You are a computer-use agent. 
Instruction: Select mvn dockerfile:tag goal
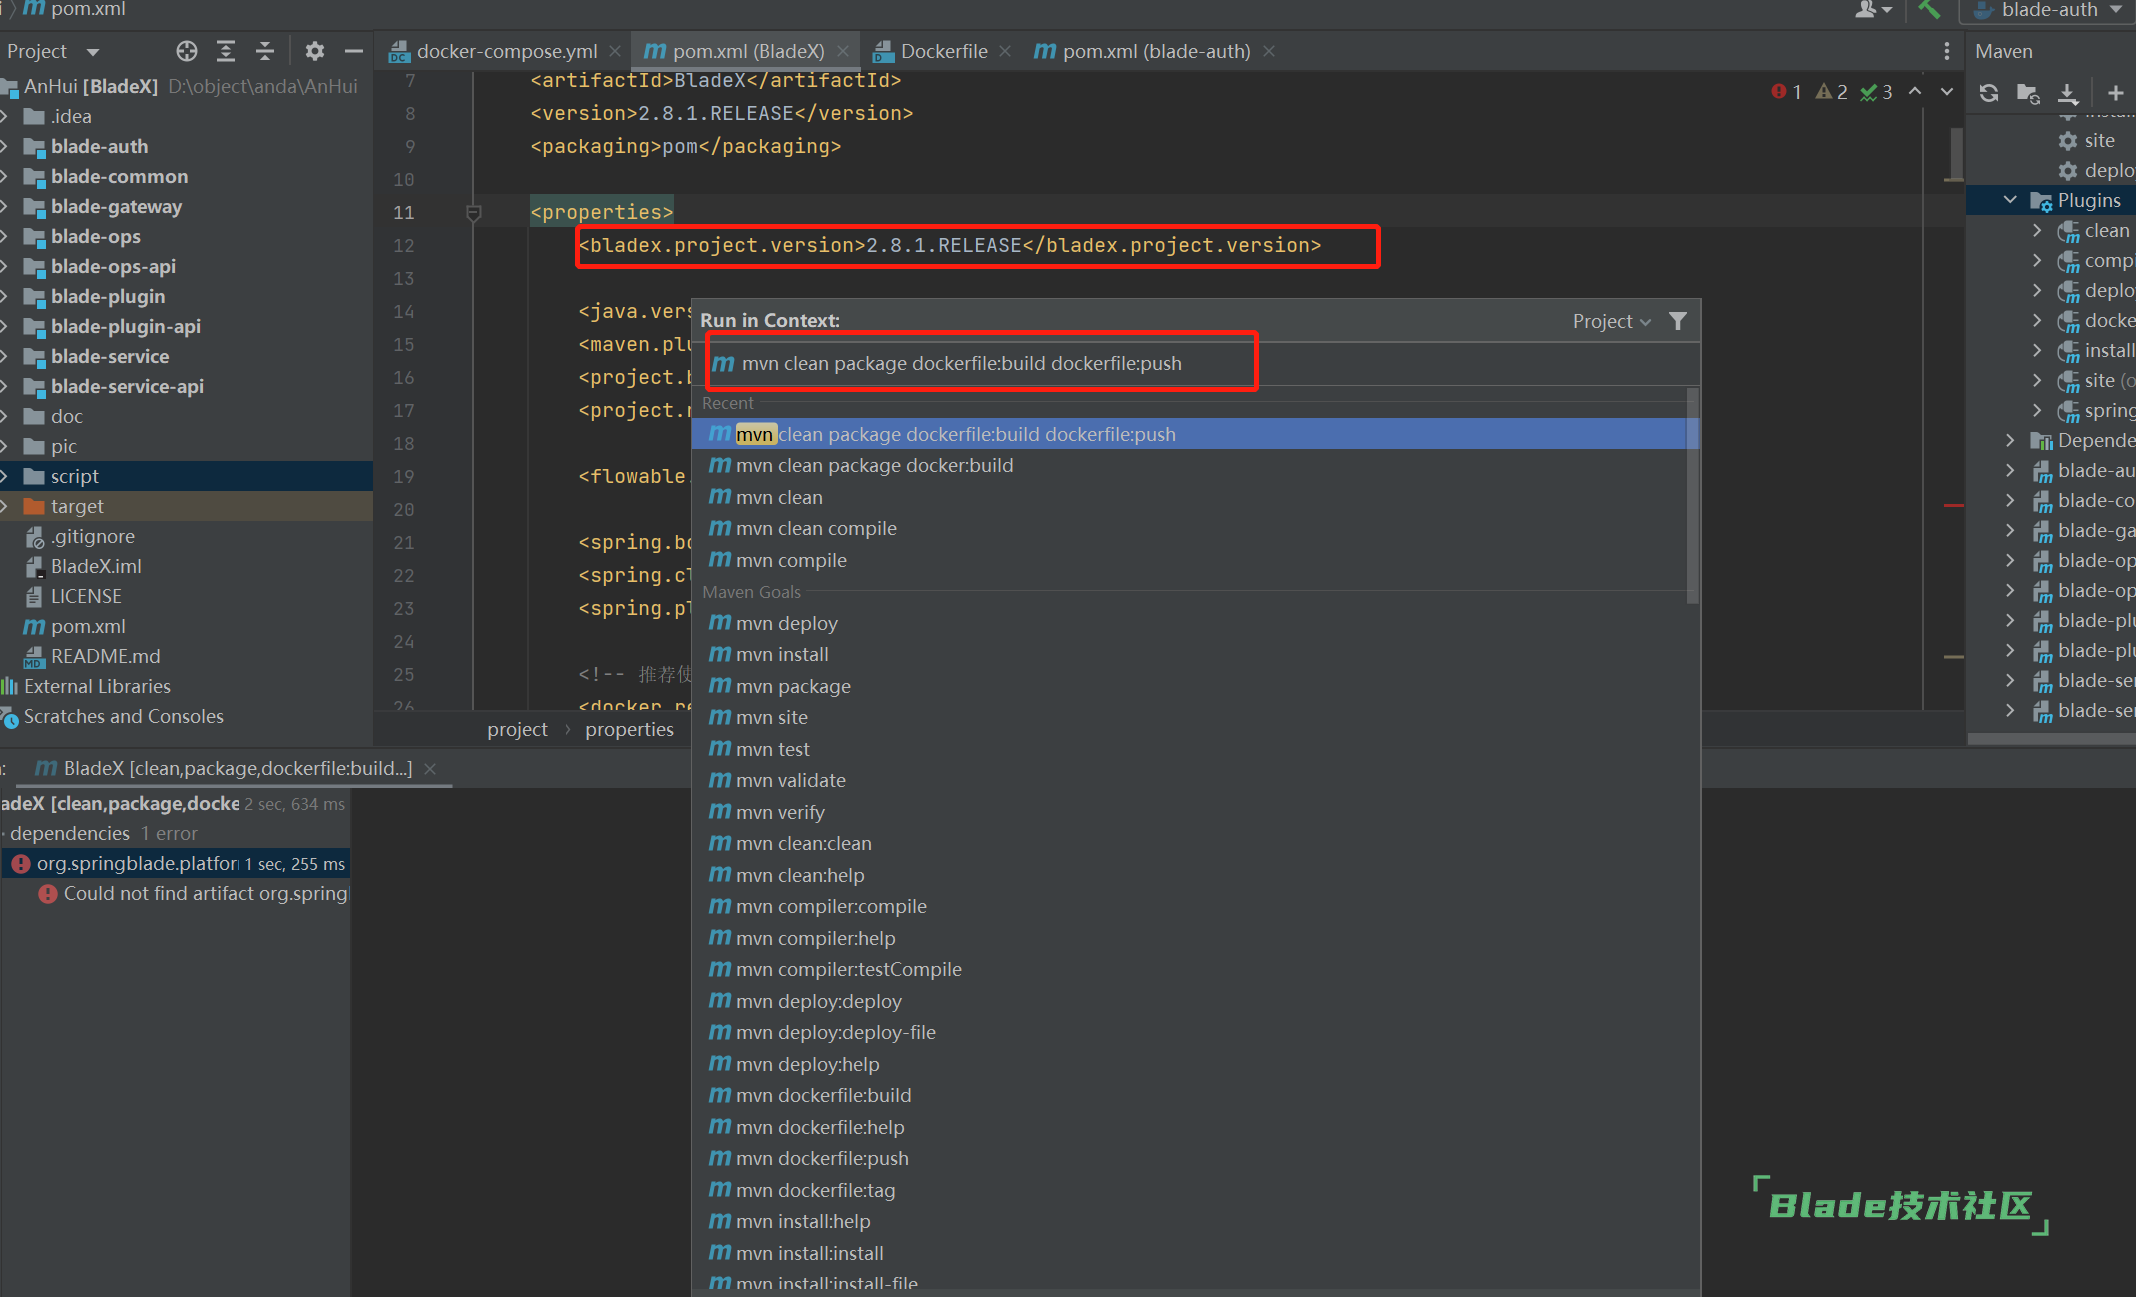[1195, 1190]
